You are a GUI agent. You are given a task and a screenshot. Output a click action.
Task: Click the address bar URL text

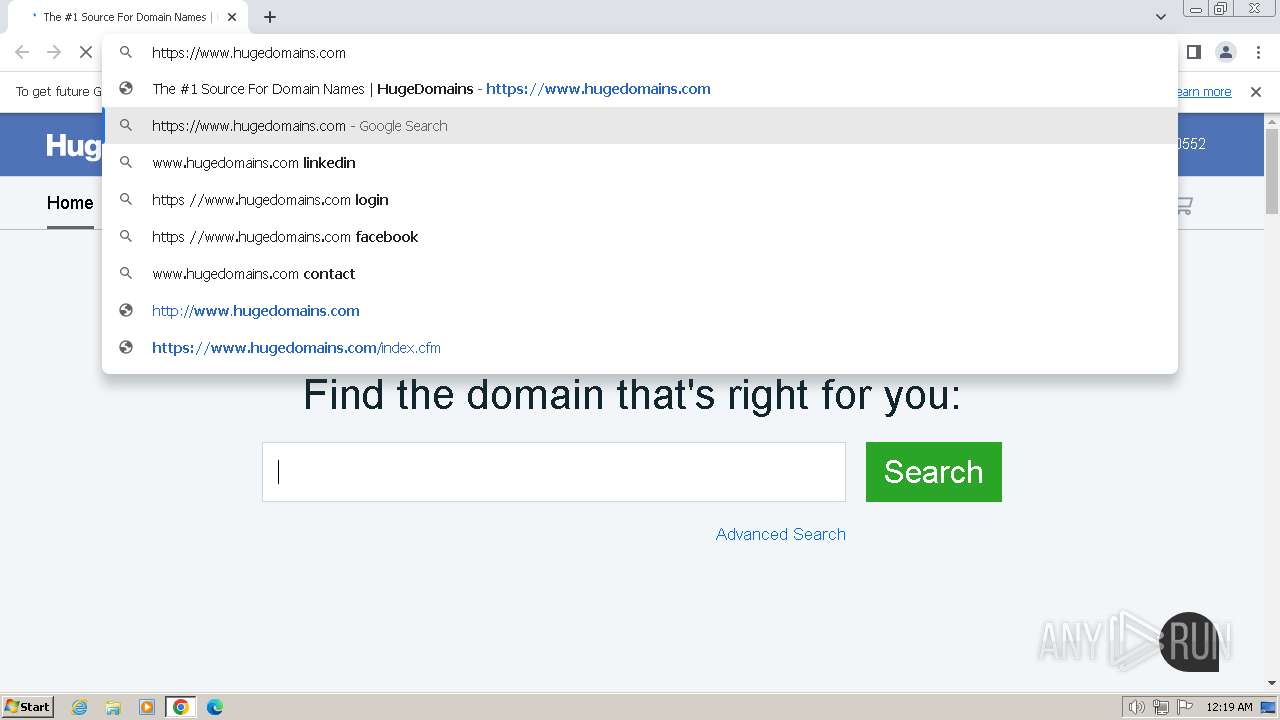click(249, 53)
